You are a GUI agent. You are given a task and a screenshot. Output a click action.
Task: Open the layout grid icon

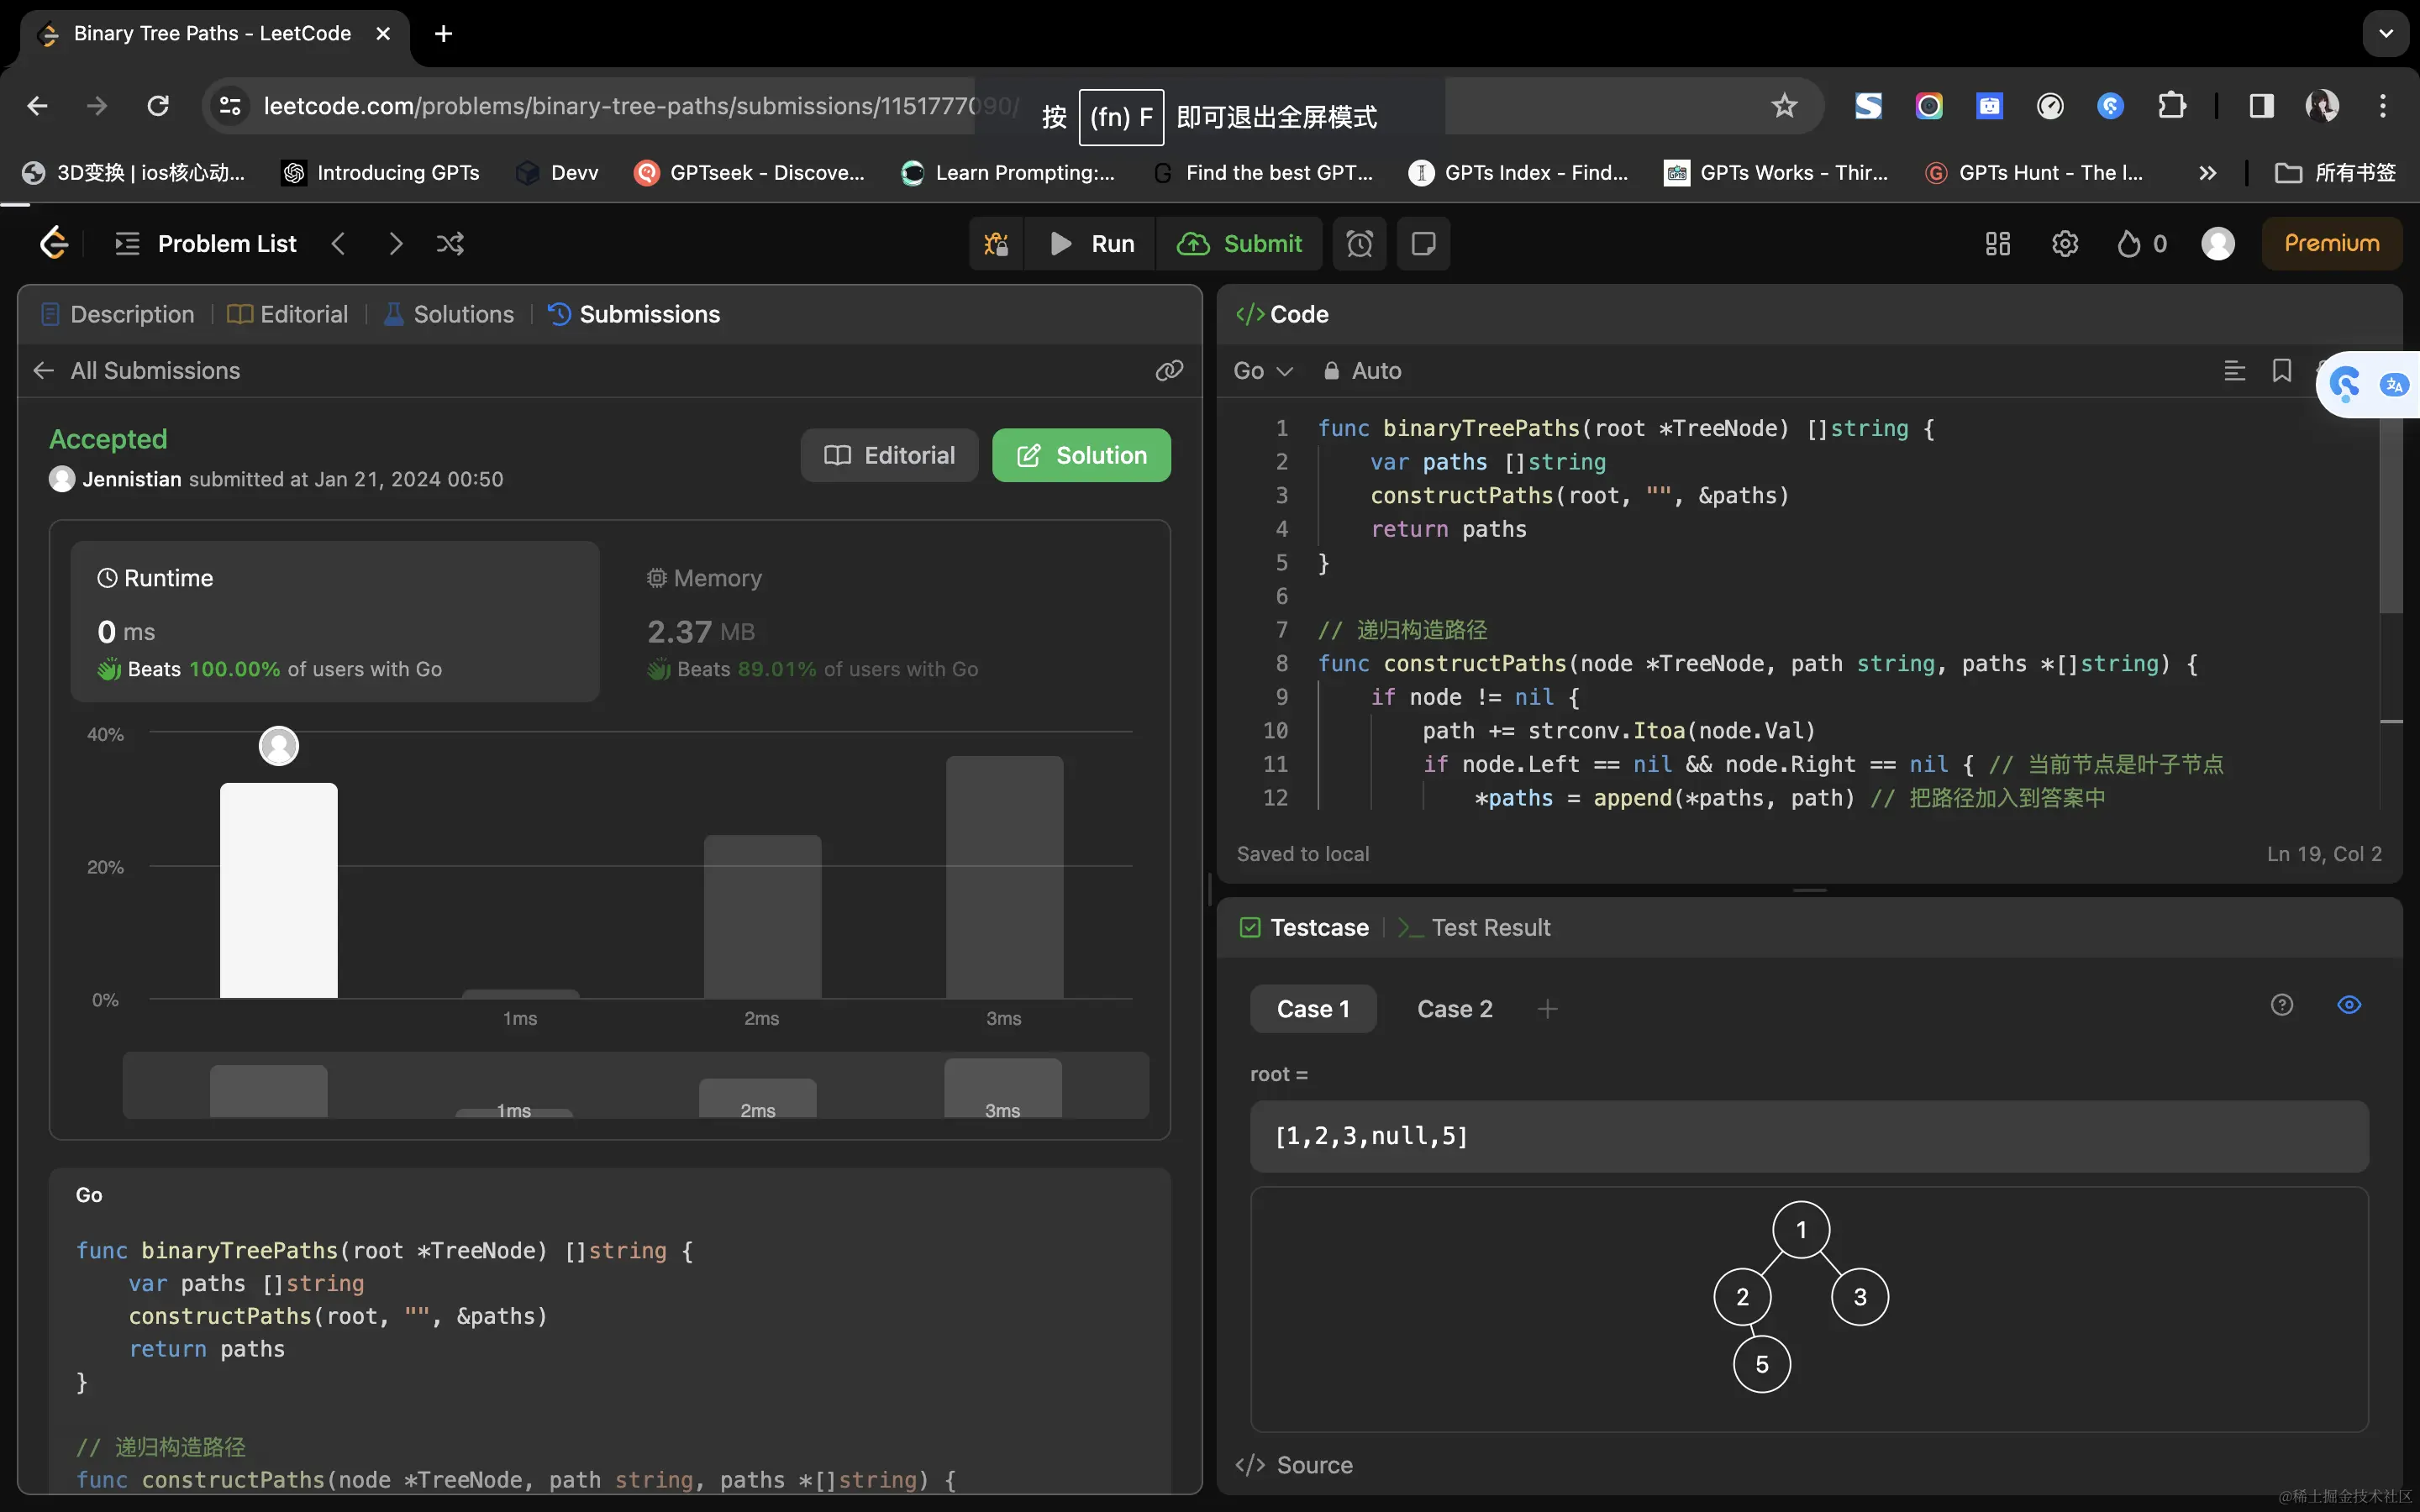click(x=1997, y=244)
